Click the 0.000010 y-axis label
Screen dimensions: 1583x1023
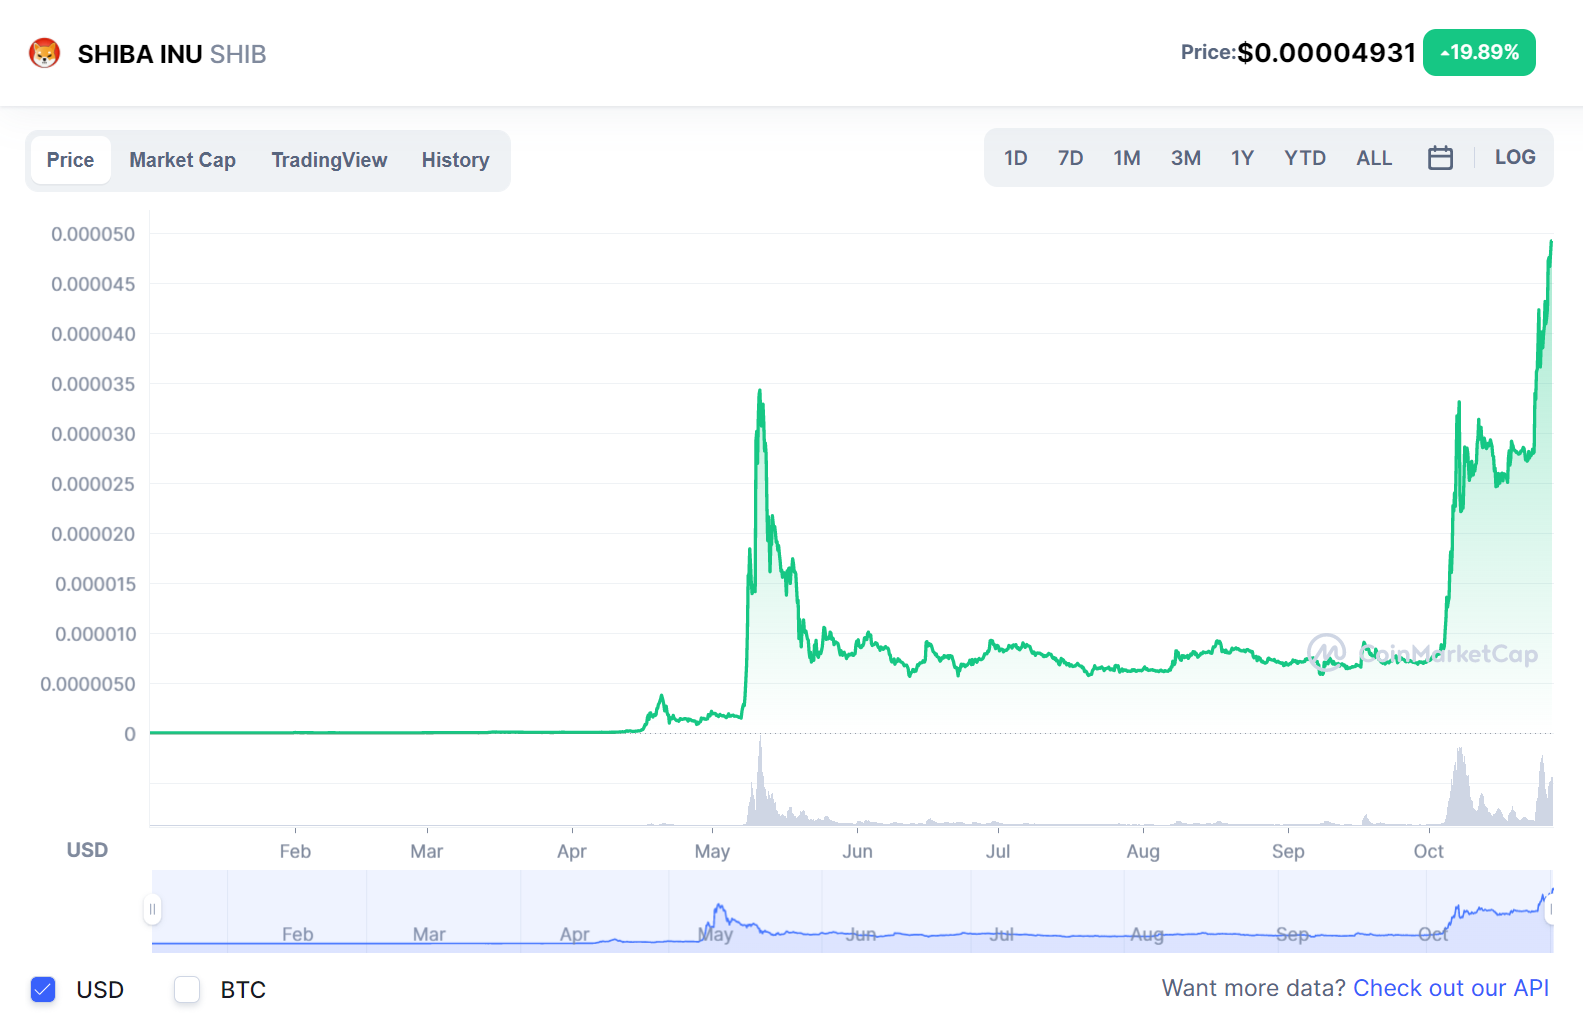tap(95, 634)
